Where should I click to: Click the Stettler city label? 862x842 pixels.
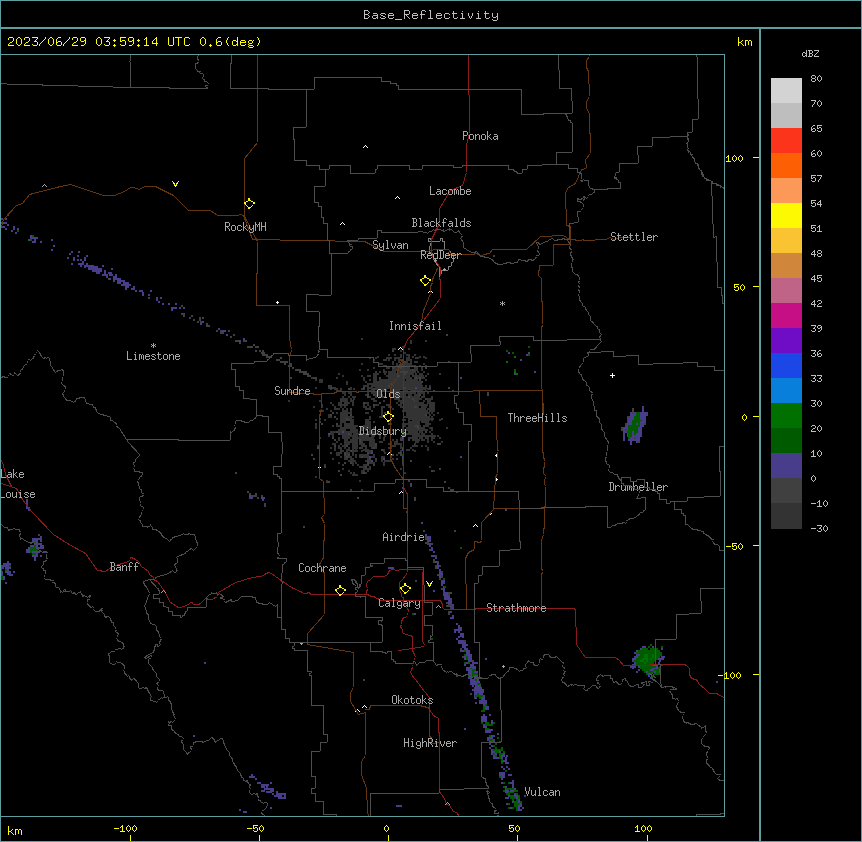633,237
